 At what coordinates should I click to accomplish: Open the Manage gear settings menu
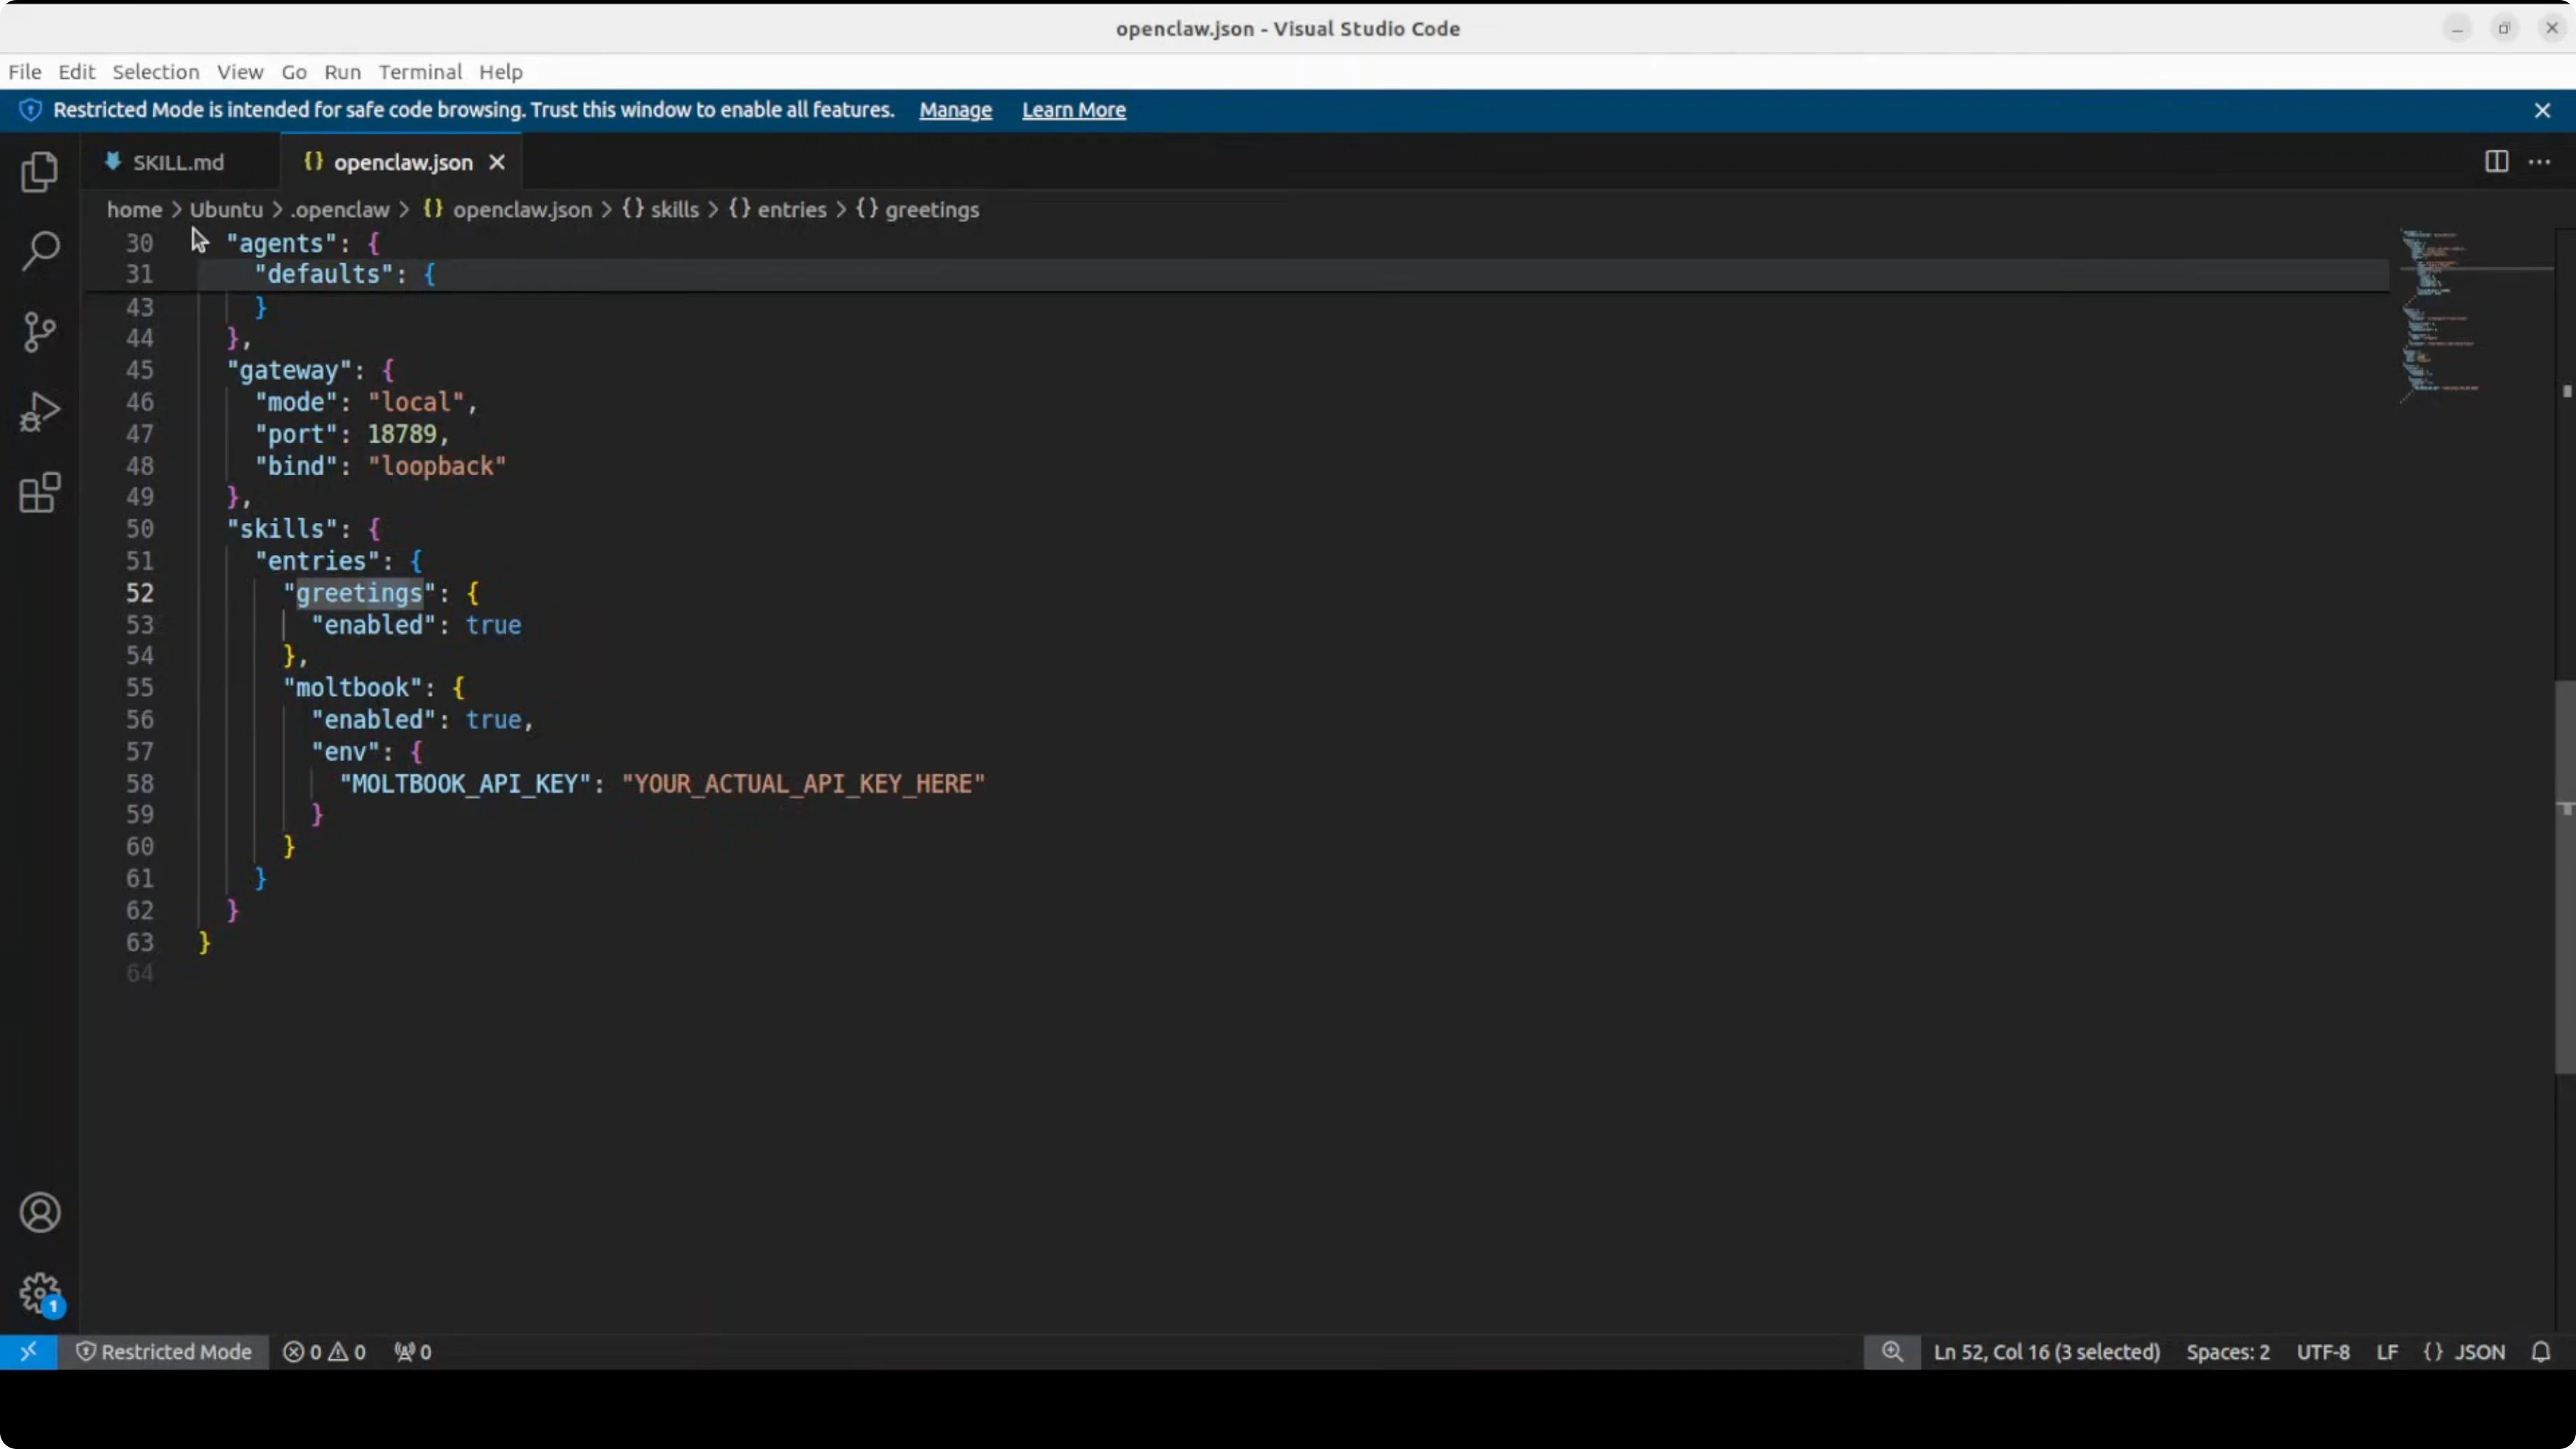(x=40, y=1293)
